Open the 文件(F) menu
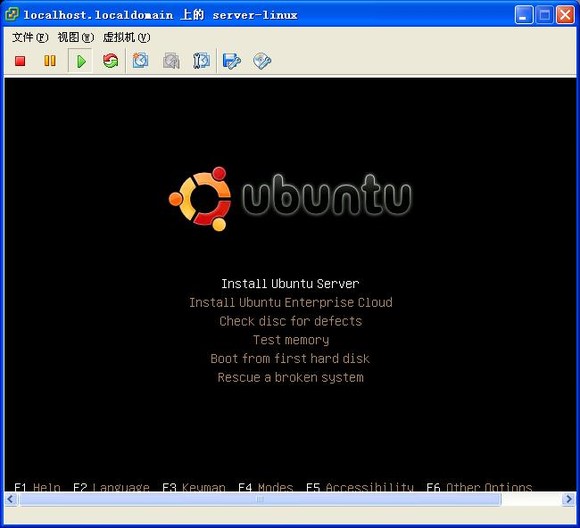The height and width of the screenshot is (528, 580). pos(30,37)
